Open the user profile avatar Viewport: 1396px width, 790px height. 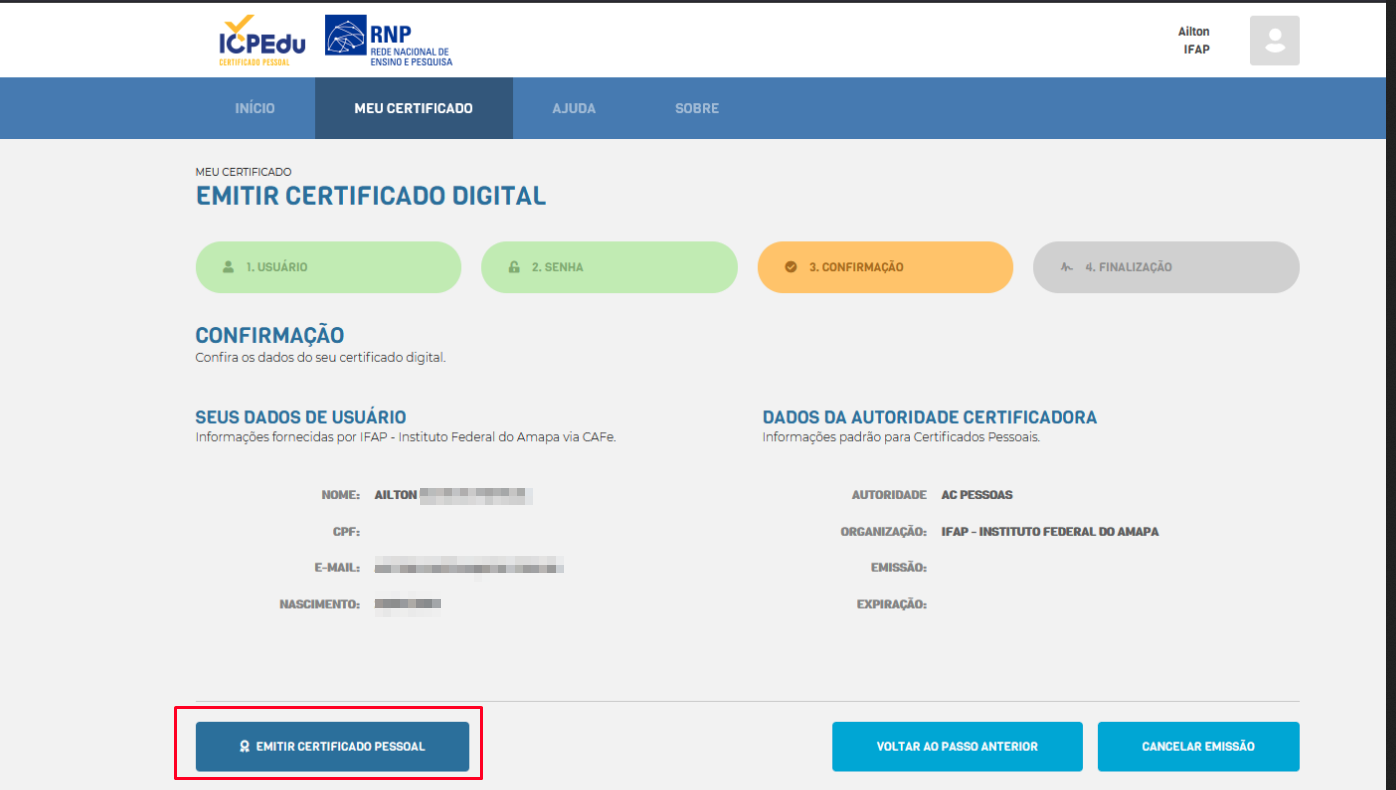(1274, 41)
